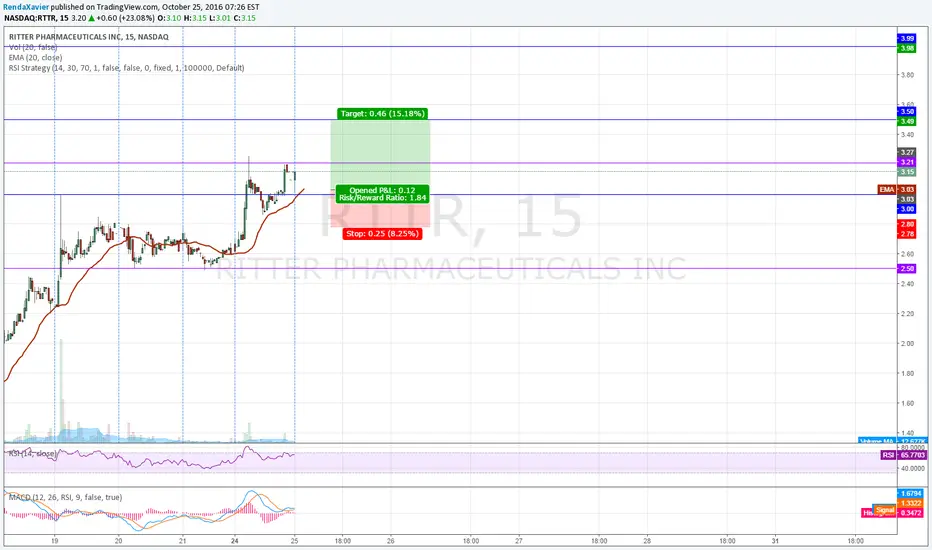This screenshot has width=932, height=550.
Task: Select the MACD (12, 26, RSI, 9) pane label
Action: [x=65, y=497]
